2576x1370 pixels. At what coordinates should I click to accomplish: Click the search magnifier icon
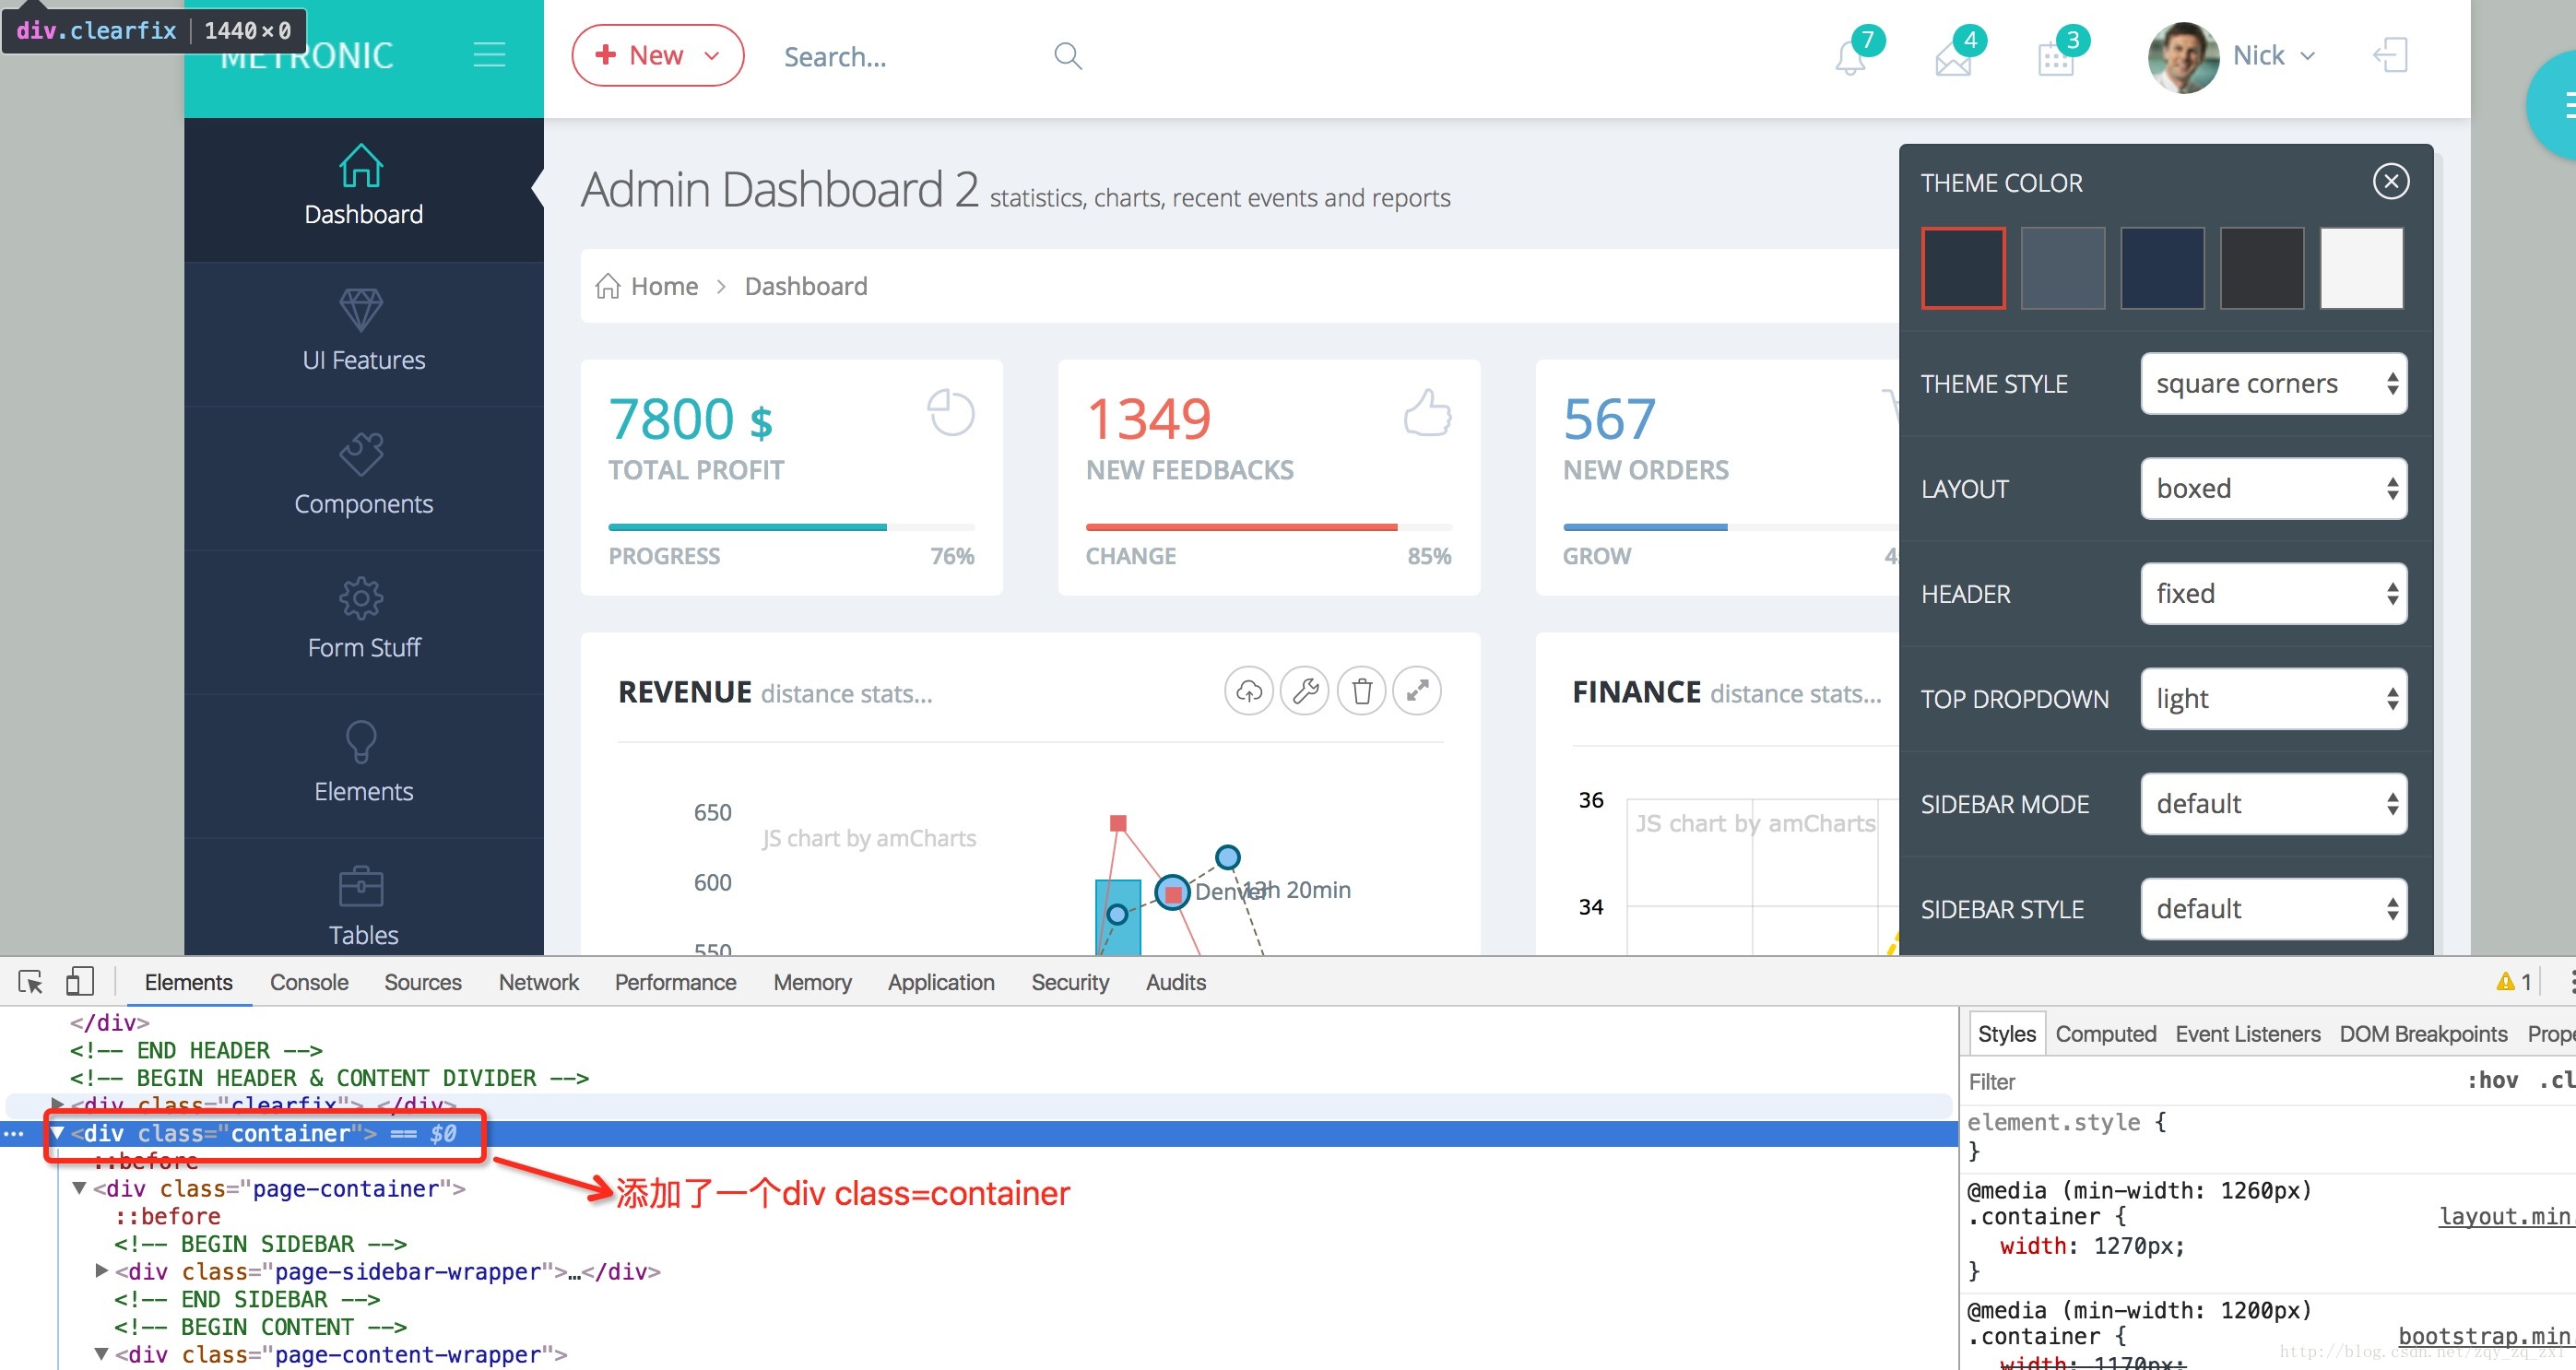(x=1068, y=56)
